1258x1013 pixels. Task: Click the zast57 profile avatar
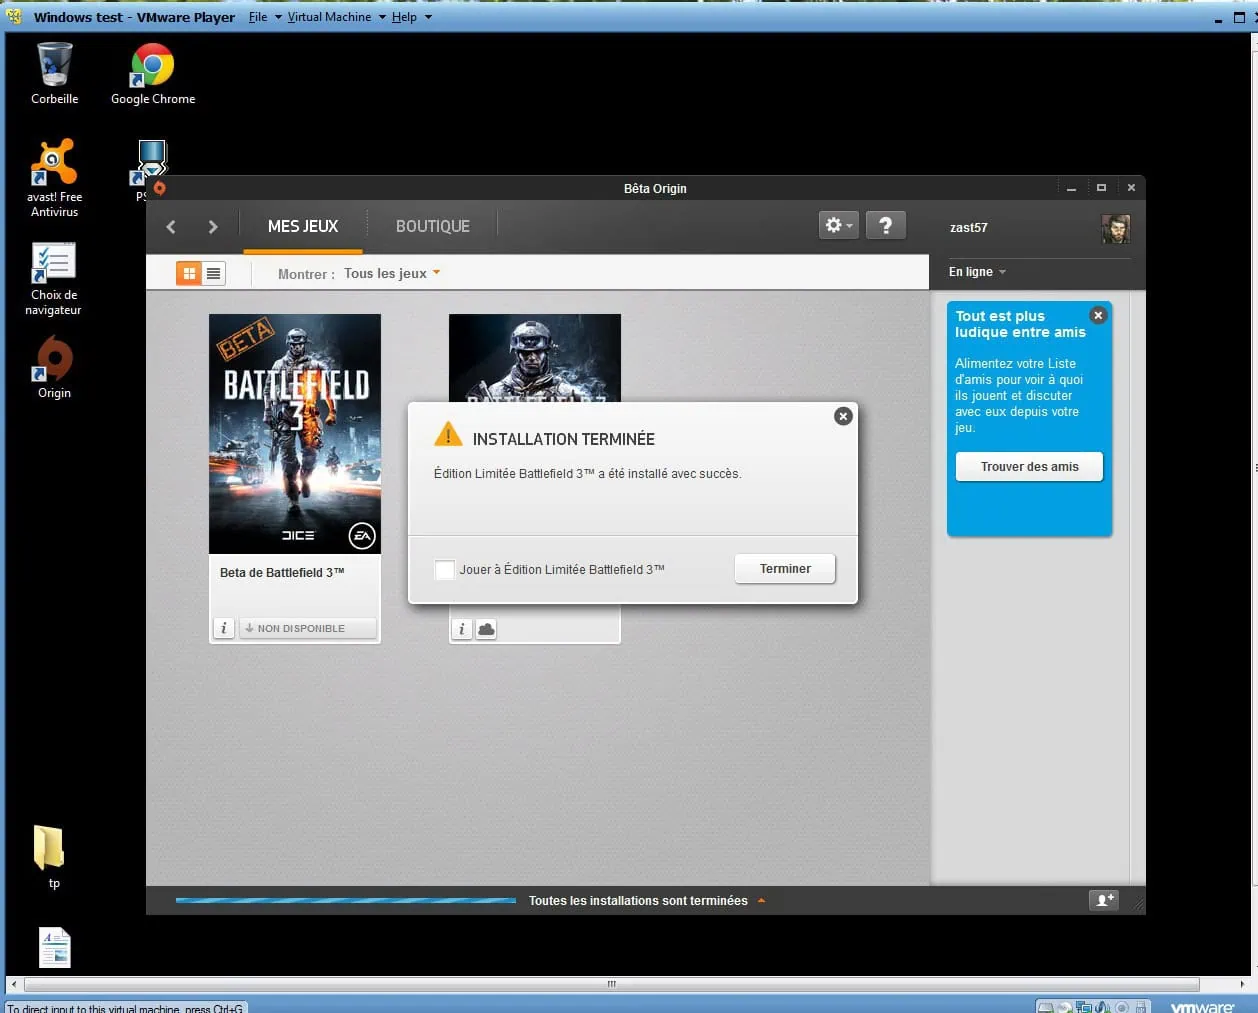(x=1115, y=228)
